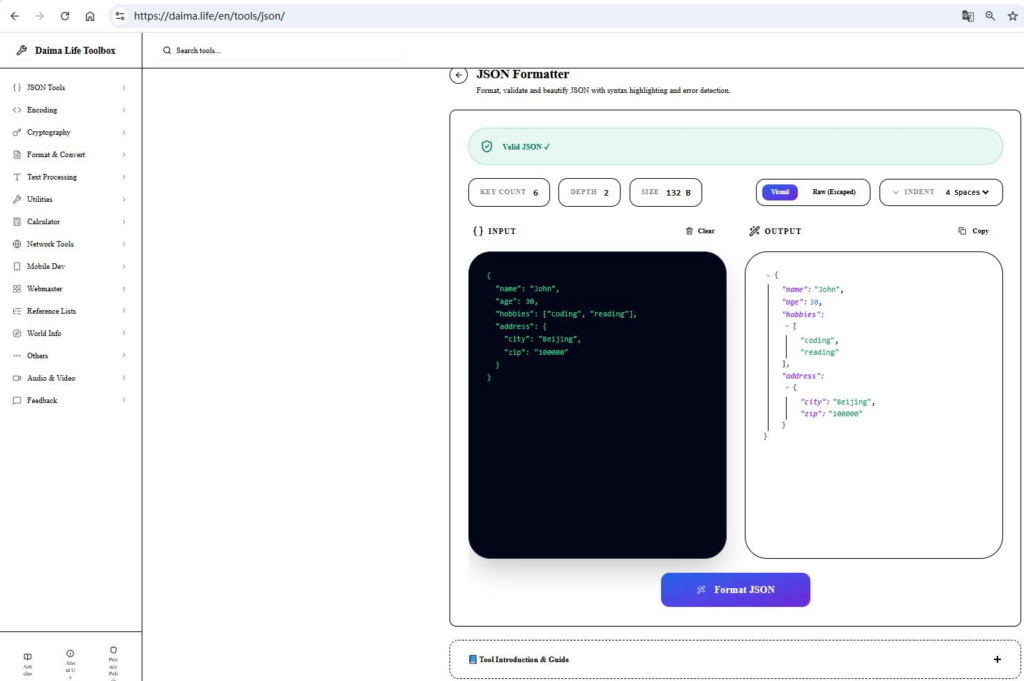Viewport: 1024px width, 681px height.
Task: Click the Reference Lists icon
Action: point(17,311)
